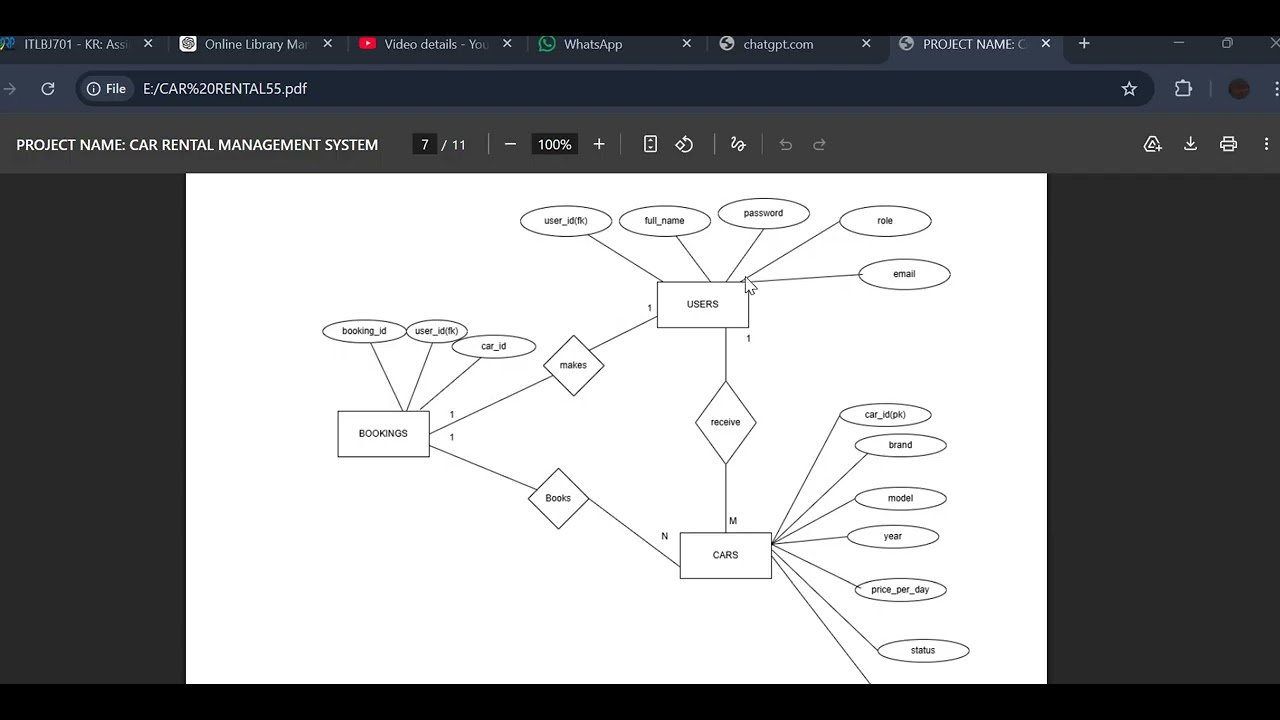Image resolution: width=1280 pixels, height=720 pixels.
Task: Reload the PDF page
Action: coord(47,89)
